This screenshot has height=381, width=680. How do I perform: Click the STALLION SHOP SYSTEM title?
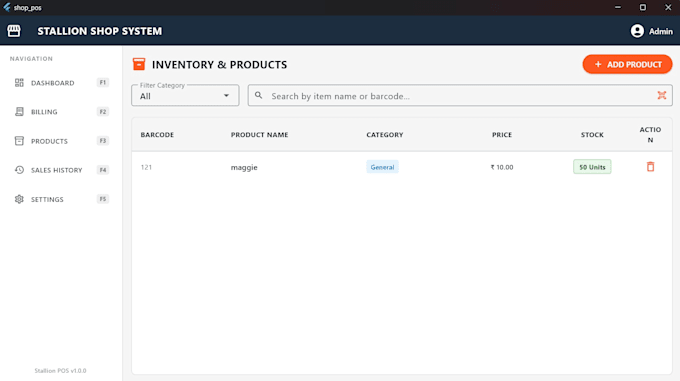pyautogui.click(x=100, y=31)
